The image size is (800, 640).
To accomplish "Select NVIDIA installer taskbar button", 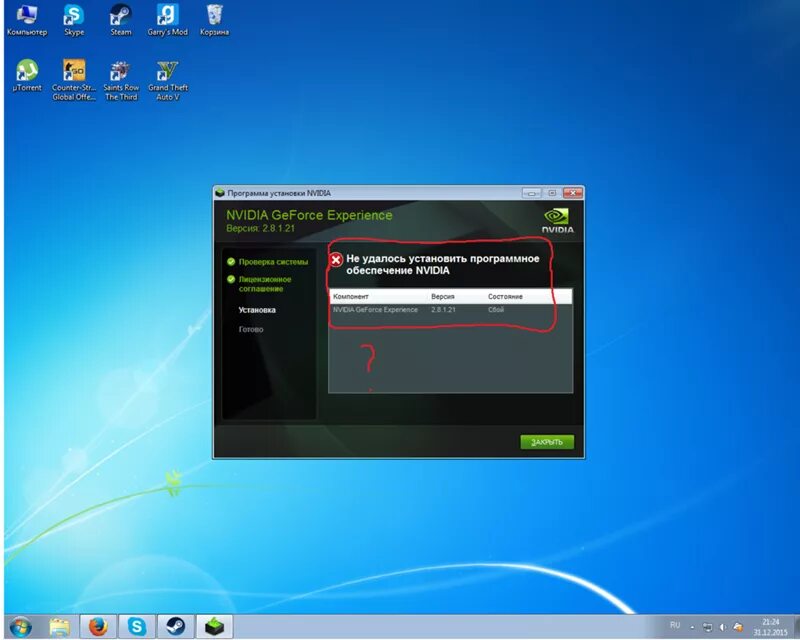I will (x=214, y=626).
